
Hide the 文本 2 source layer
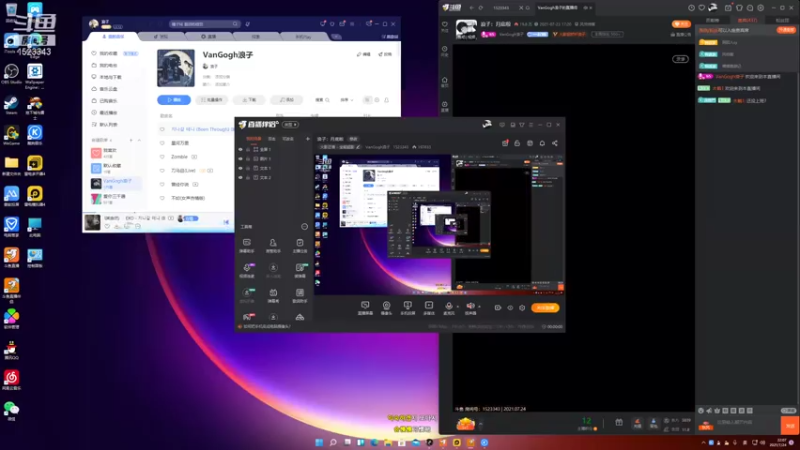pos(240,178)
